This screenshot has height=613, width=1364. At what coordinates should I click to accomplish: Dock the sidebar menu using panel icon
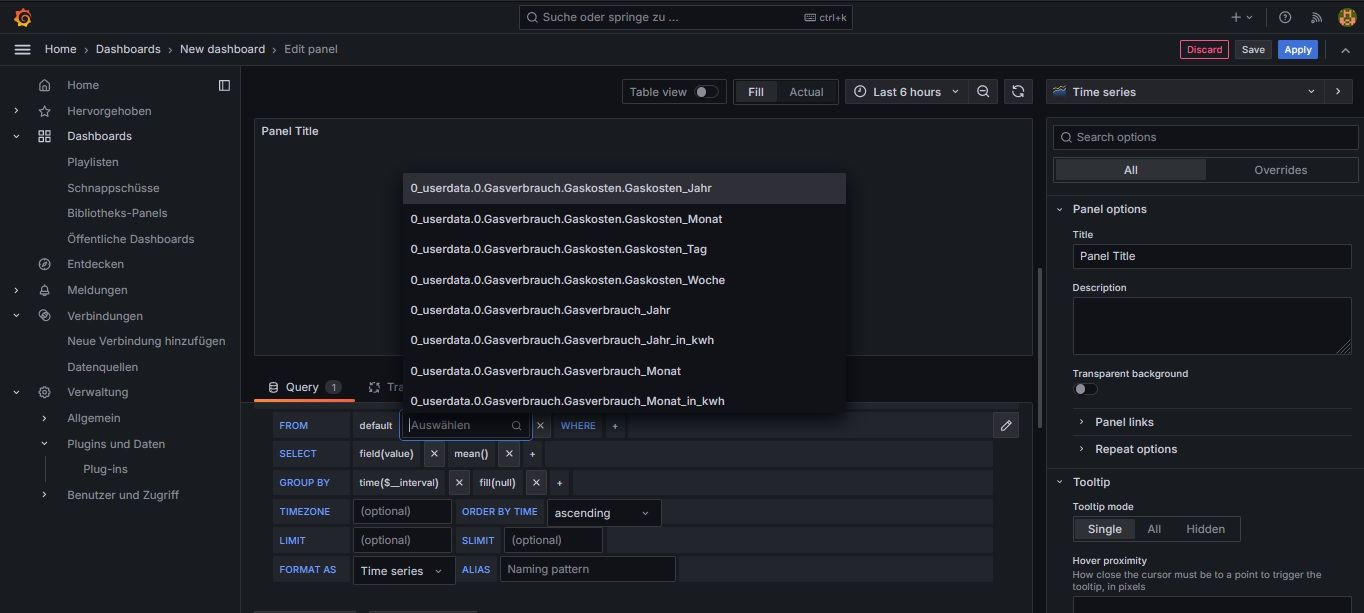(224, 85)
